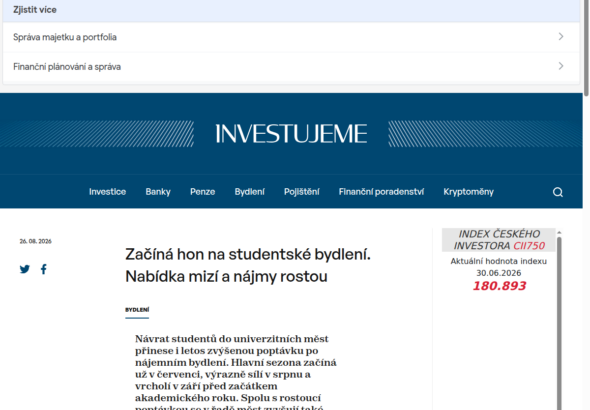
Task: Click the main page vertical scrollbar
Action: click(x=586, y=48)
